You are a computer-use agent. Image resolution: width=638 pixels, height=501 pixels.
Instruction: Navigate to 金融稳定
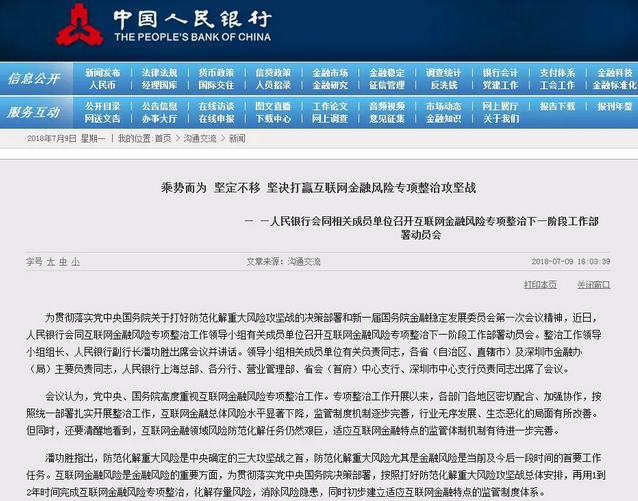pos(387,73)
